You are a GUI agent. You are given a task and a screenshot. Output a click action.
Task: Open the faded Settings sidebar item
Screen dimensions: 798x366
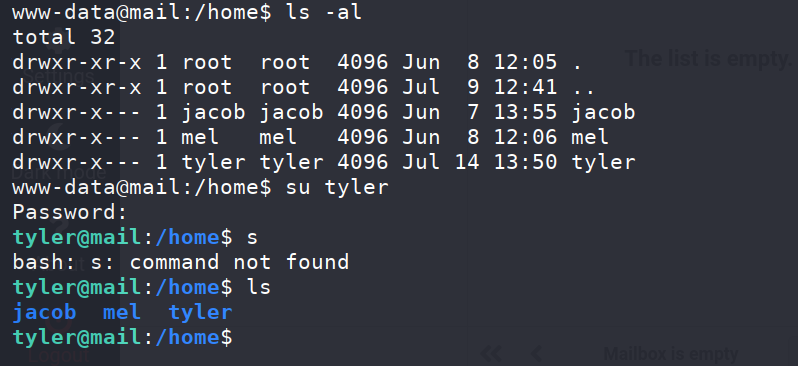point(59,76)
